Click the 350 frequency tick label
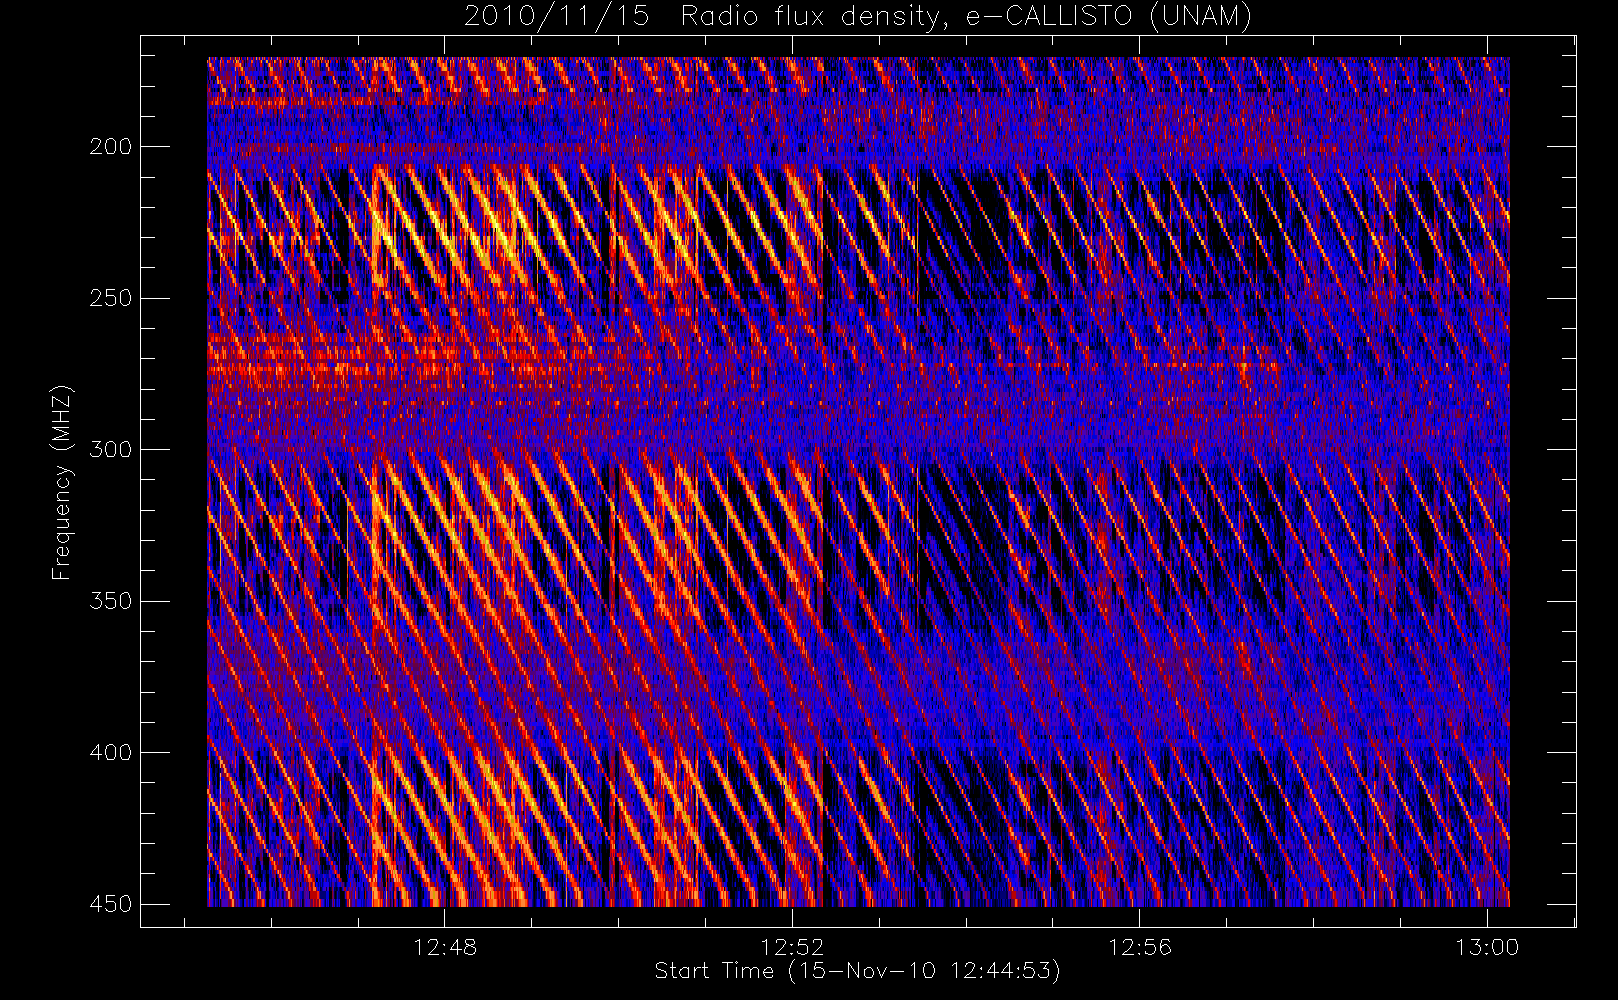 (x=111, y=601)
